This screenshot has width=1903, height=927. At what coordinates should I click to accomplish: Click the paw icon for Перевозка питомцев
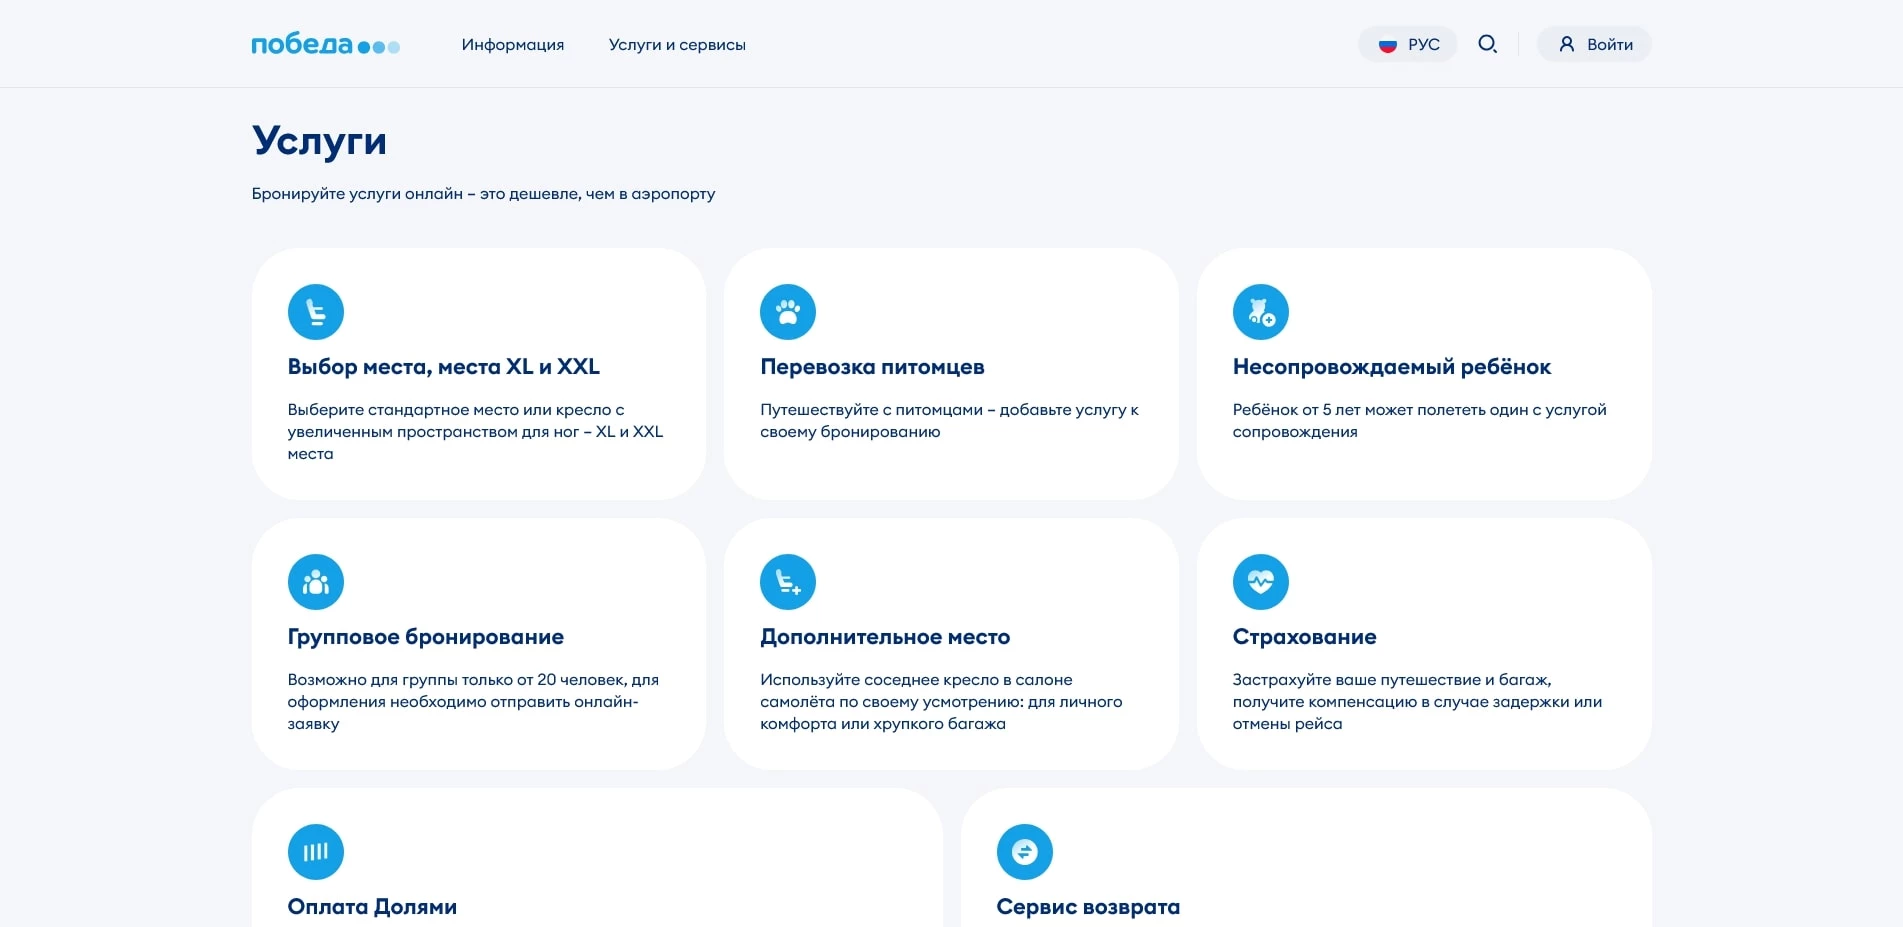tap(788, 311)
